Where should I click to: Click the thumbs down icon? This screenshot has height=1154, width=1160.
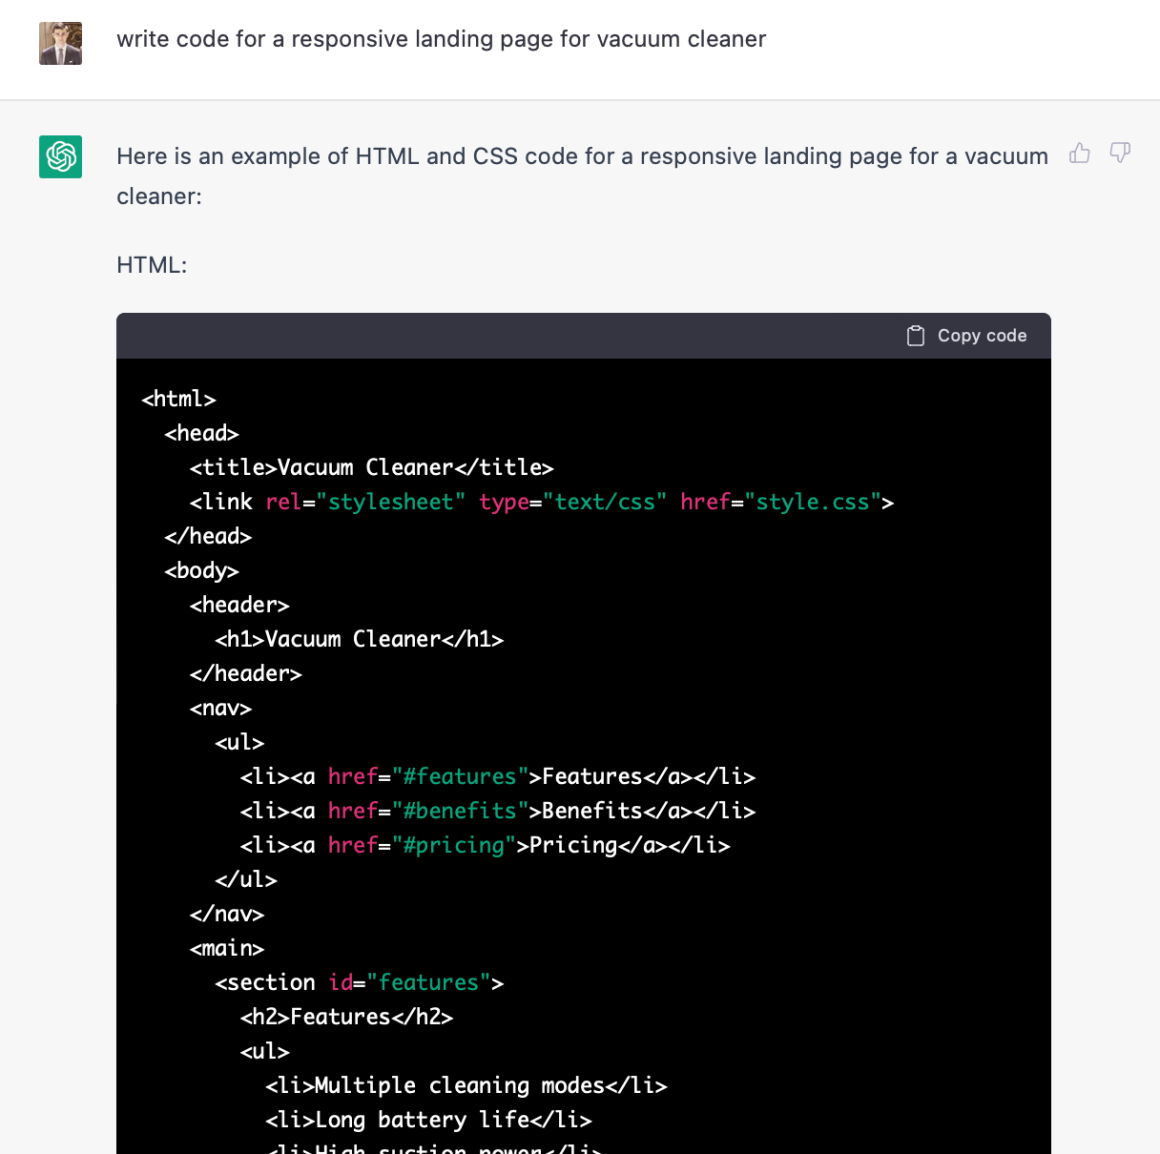tap(1120, 153)
